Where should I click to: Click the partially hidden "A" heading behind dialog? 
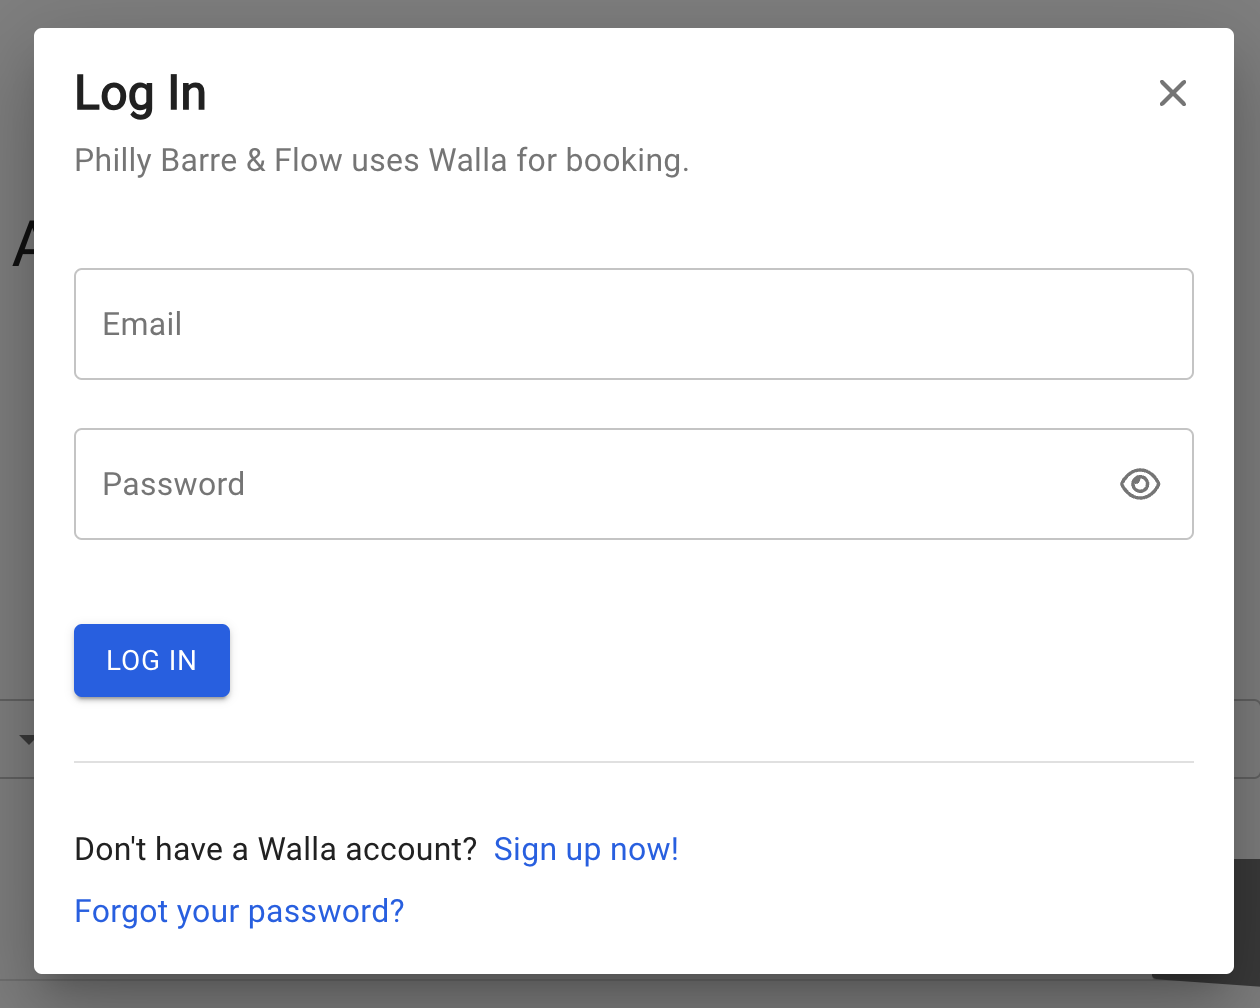click(x=22, y=244)
